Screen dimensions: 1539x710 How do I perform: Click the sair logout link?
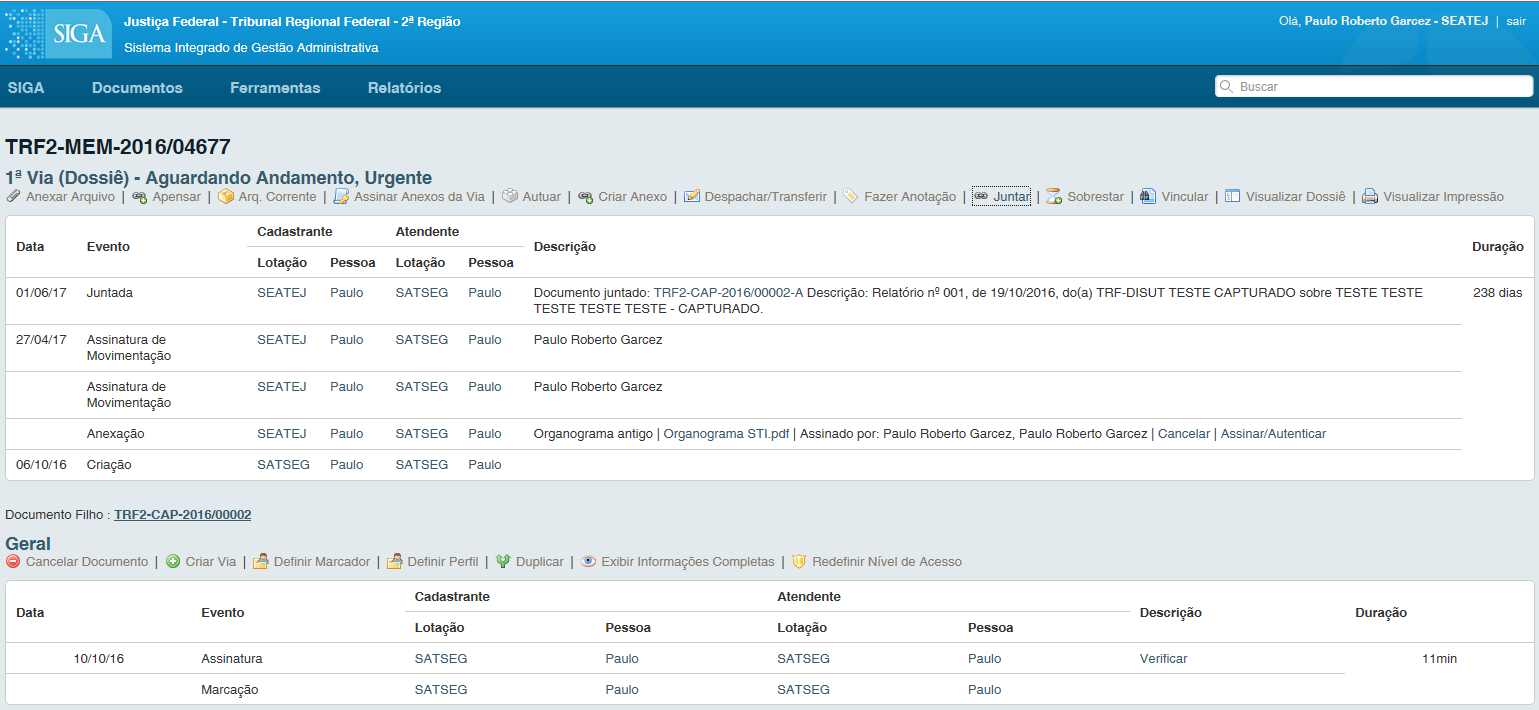coord(1516,21)
